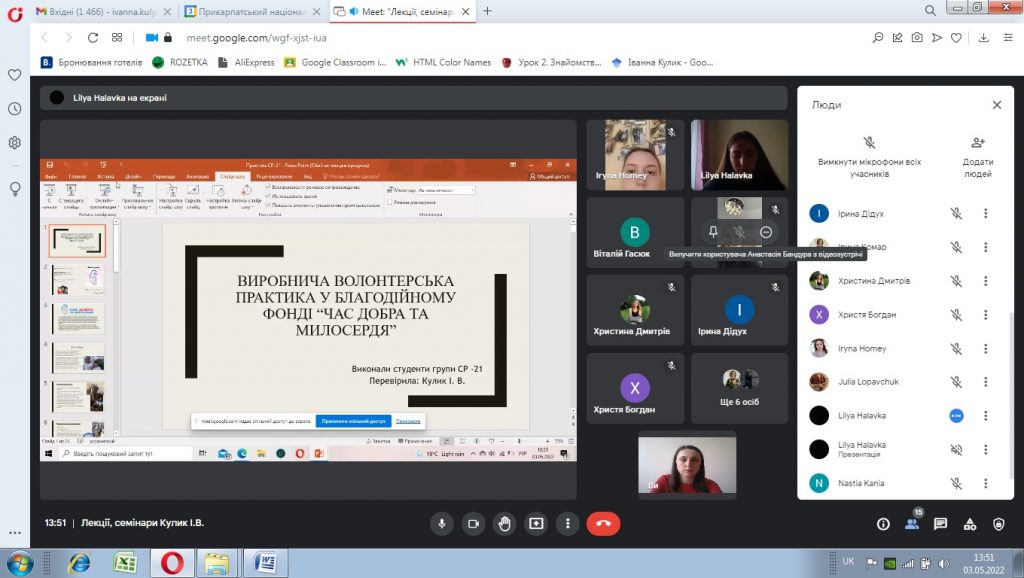Screen dimensions: 1024x578
Task: Open more options menu in call bar
Action: pos(568,523)
